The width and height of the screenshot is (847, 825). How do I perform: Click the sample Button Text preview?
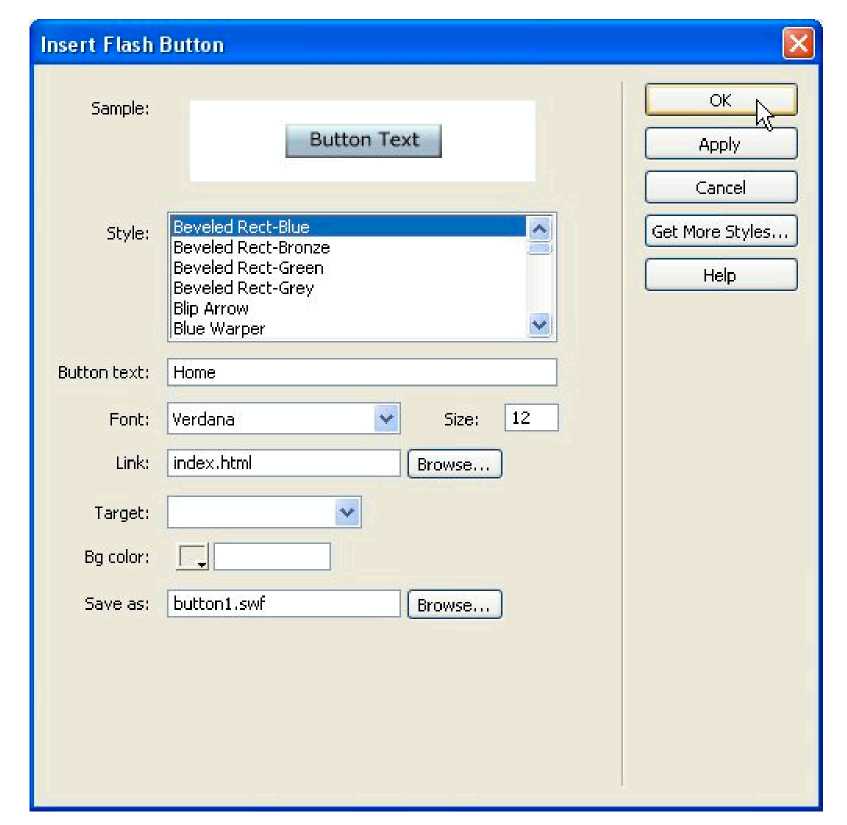tap(364, 140)
